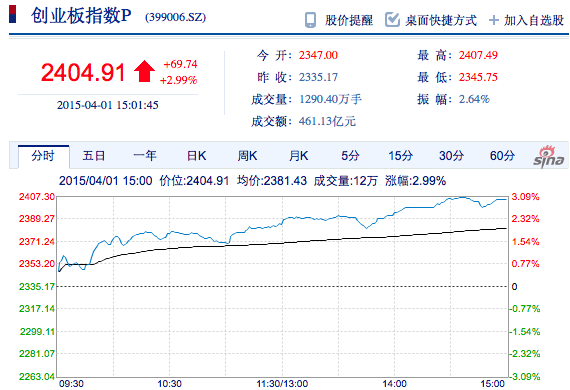Select the 分时 chart tab
The image size is (570, 390).
click(x=43, y=156)
